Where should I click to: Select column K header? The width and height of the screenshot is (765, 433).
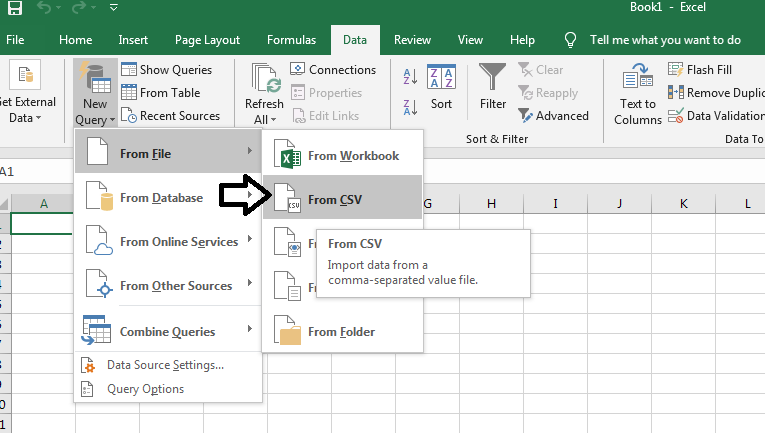tap(683, 203)
